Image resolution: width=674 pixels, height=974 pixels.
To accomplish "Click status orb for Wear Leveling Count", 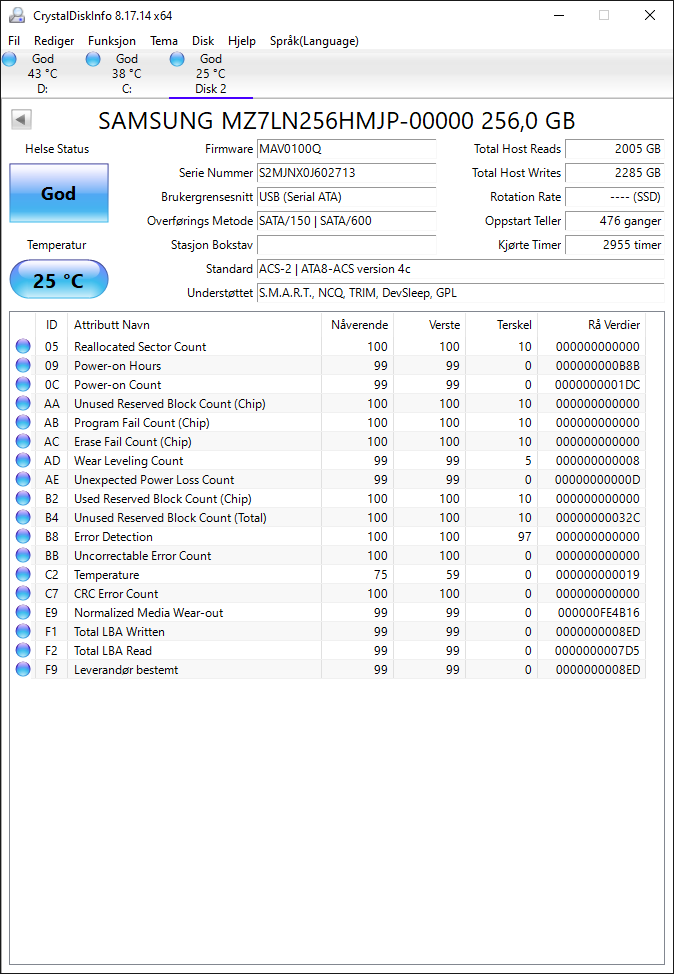I will click(x=23, y=461).
